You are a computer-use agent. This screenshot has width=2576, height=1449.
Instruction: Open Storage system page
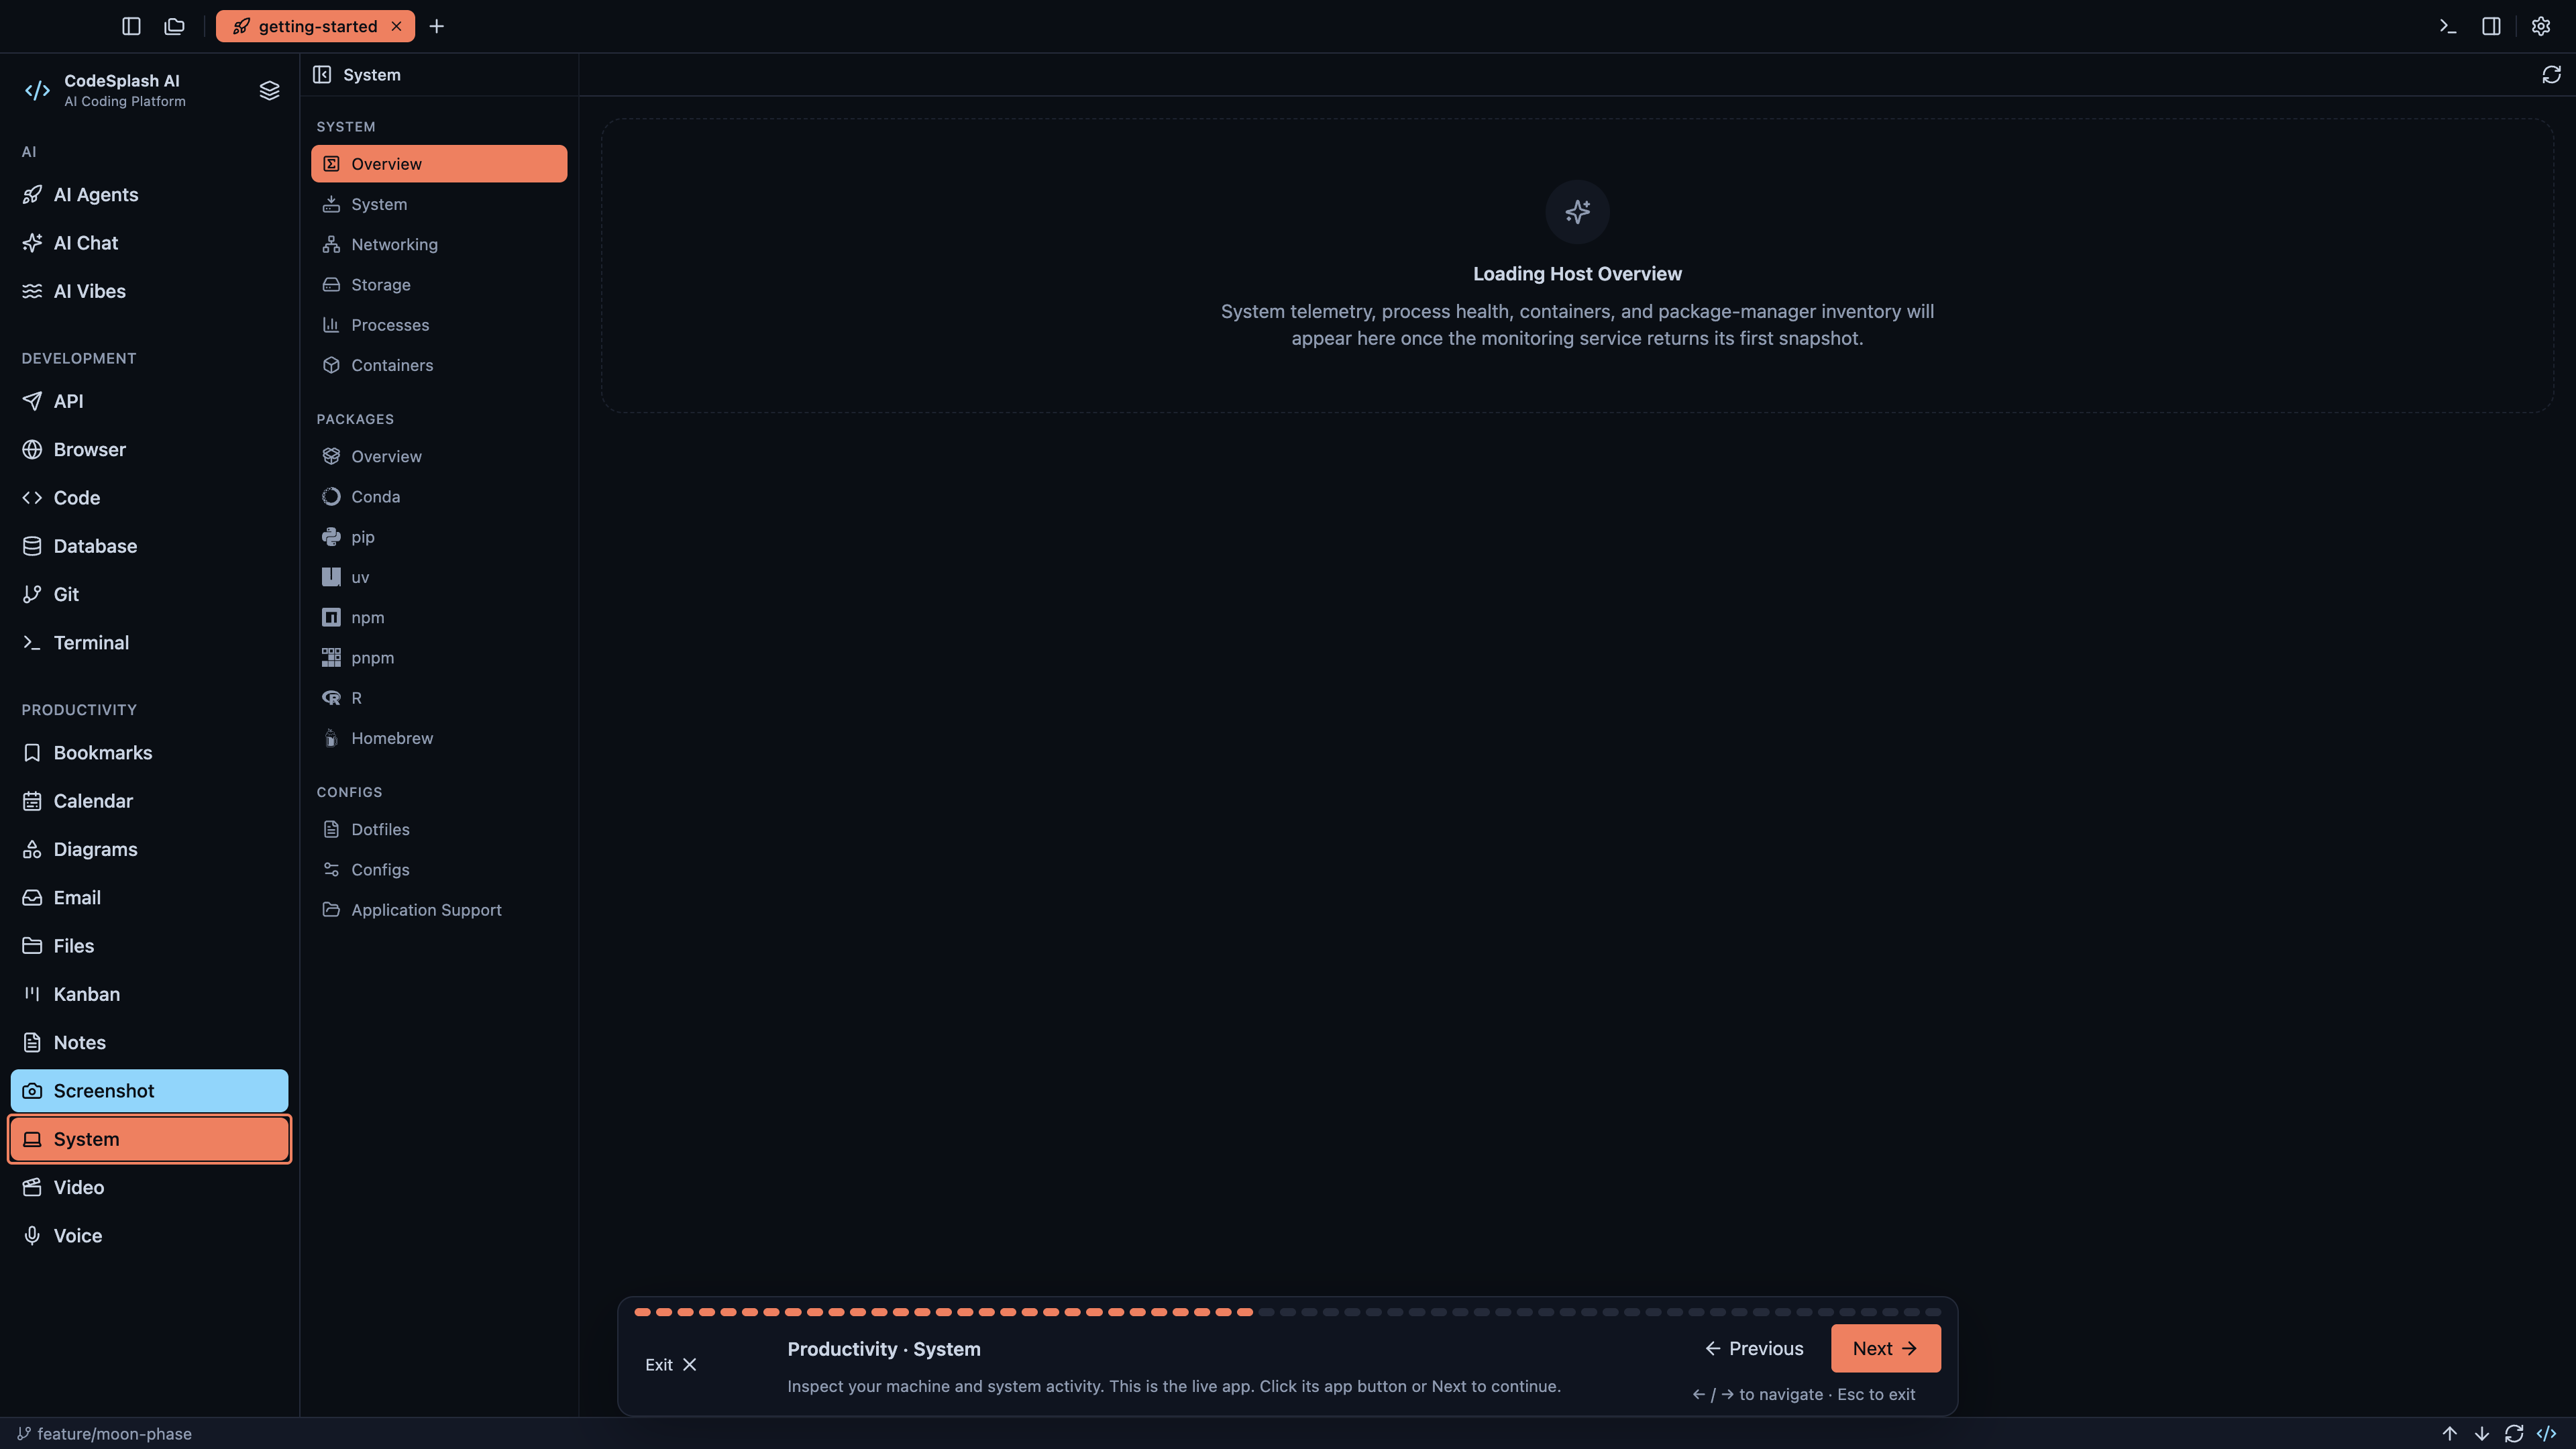439,285
